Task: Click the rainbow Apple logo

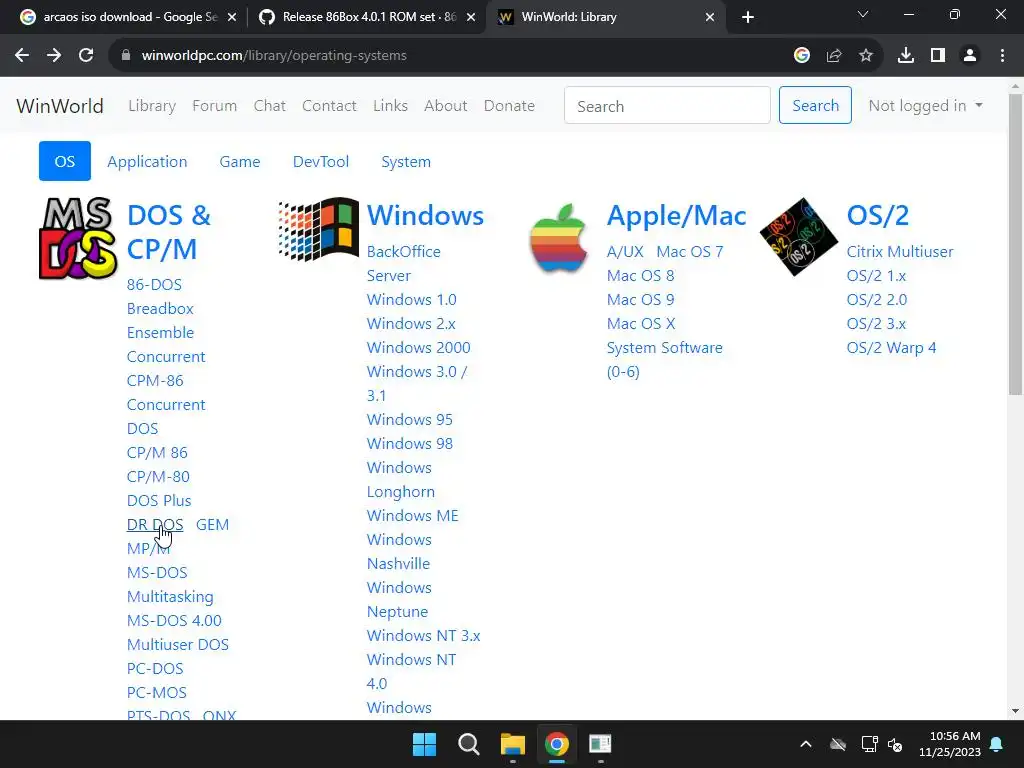Action: [558, 238]
